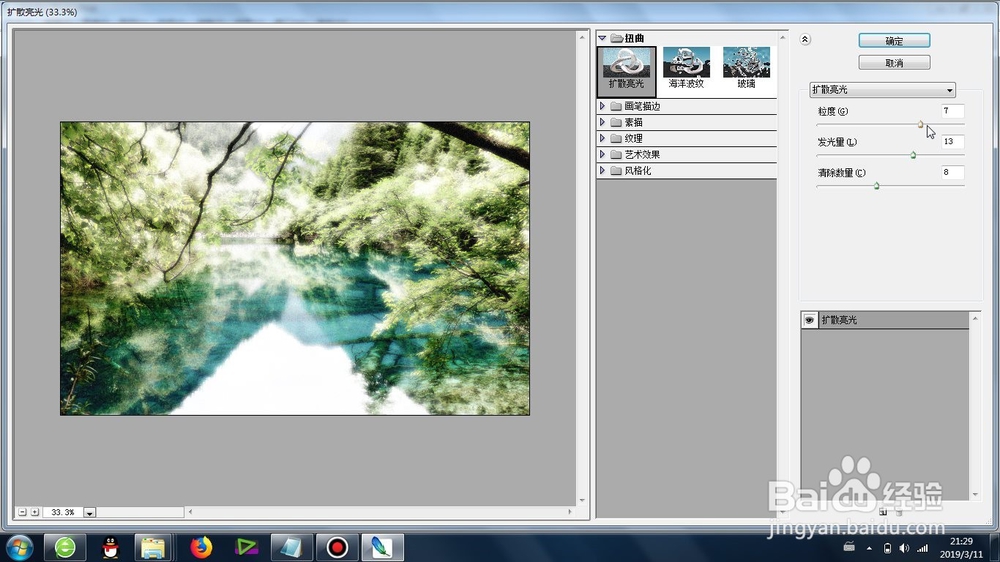Image resolution: width=1000 pixels, height=562 pixels.
Task: Open the green play video taskbar icon
Action: [246, 547]
